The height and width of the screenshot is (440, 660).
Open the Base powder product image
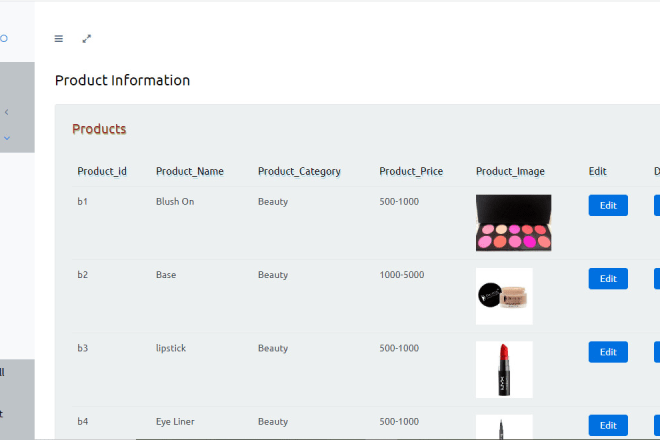tap(504, 296)
